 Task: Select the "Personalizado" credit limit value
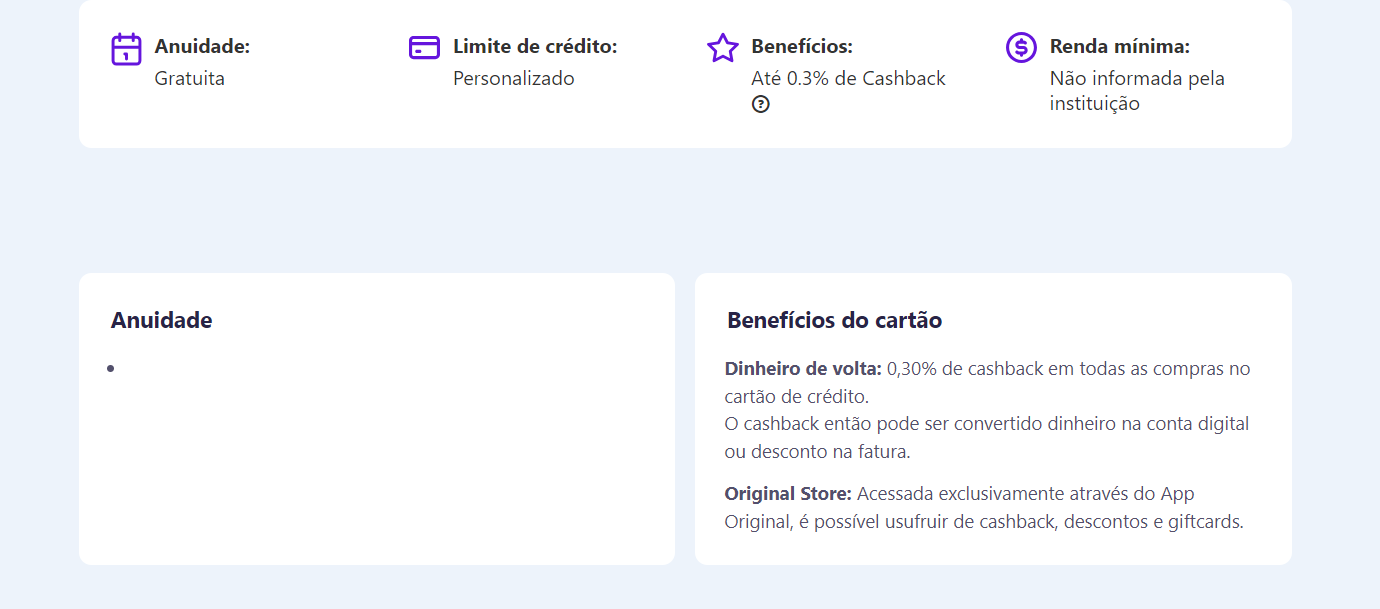[513, 78]
